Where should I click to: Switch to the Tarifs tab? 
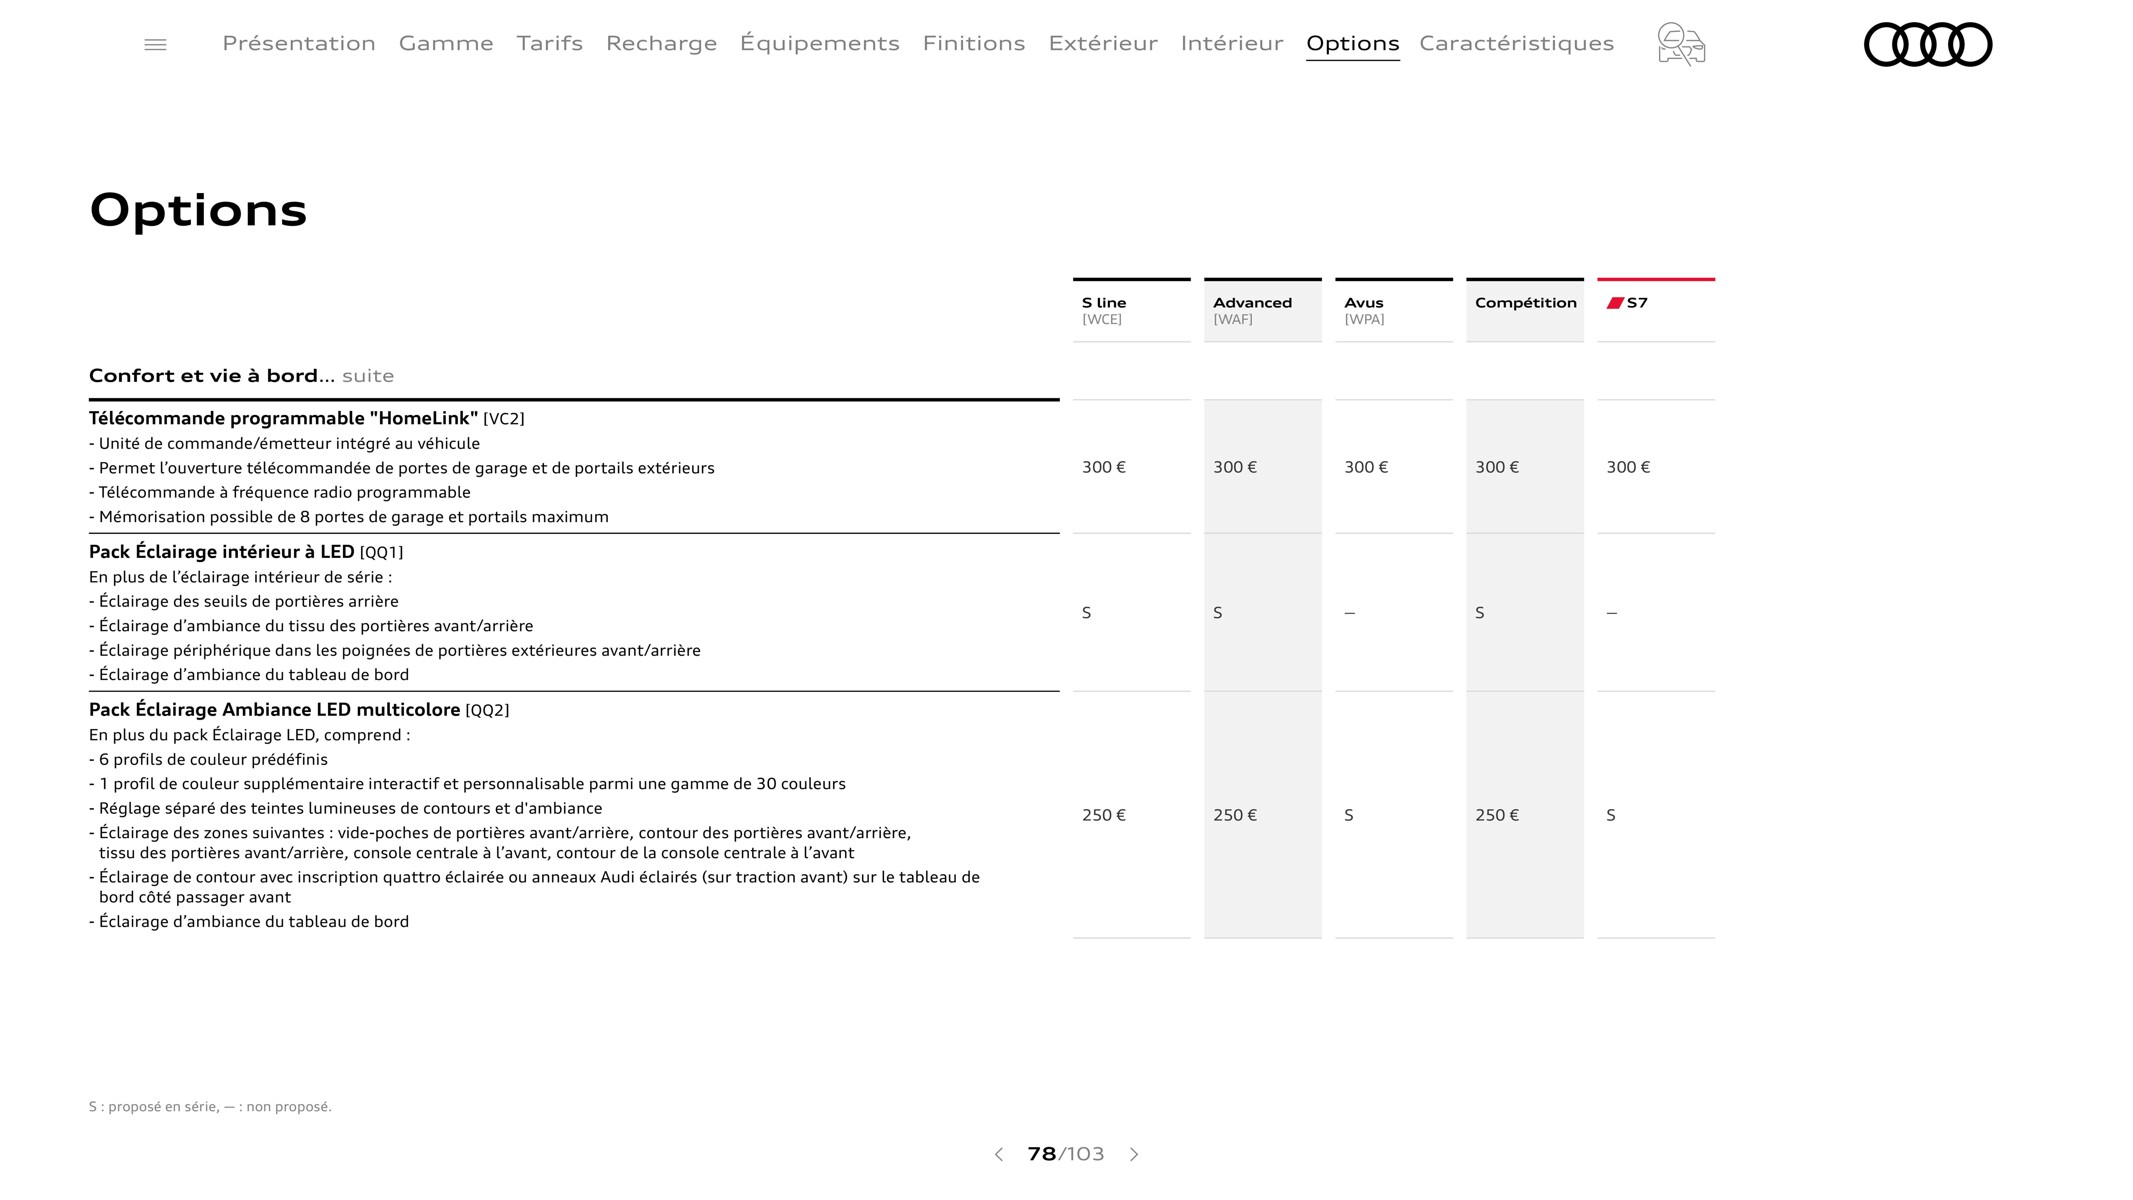[x=549, y=43]
